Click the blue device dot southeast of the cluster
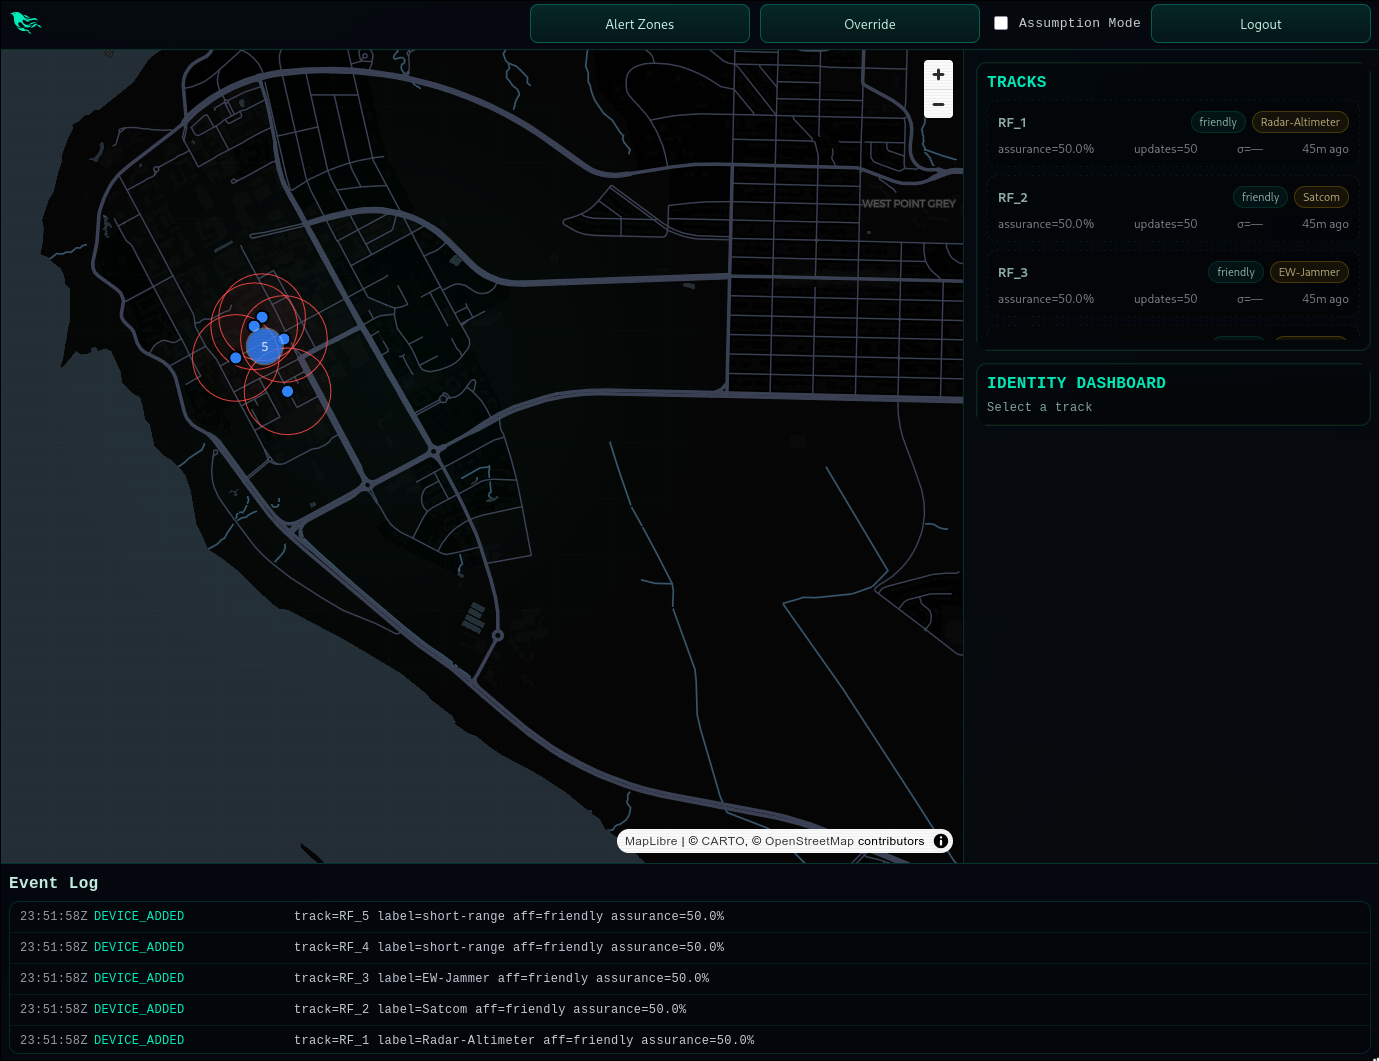 coord(288,392)
